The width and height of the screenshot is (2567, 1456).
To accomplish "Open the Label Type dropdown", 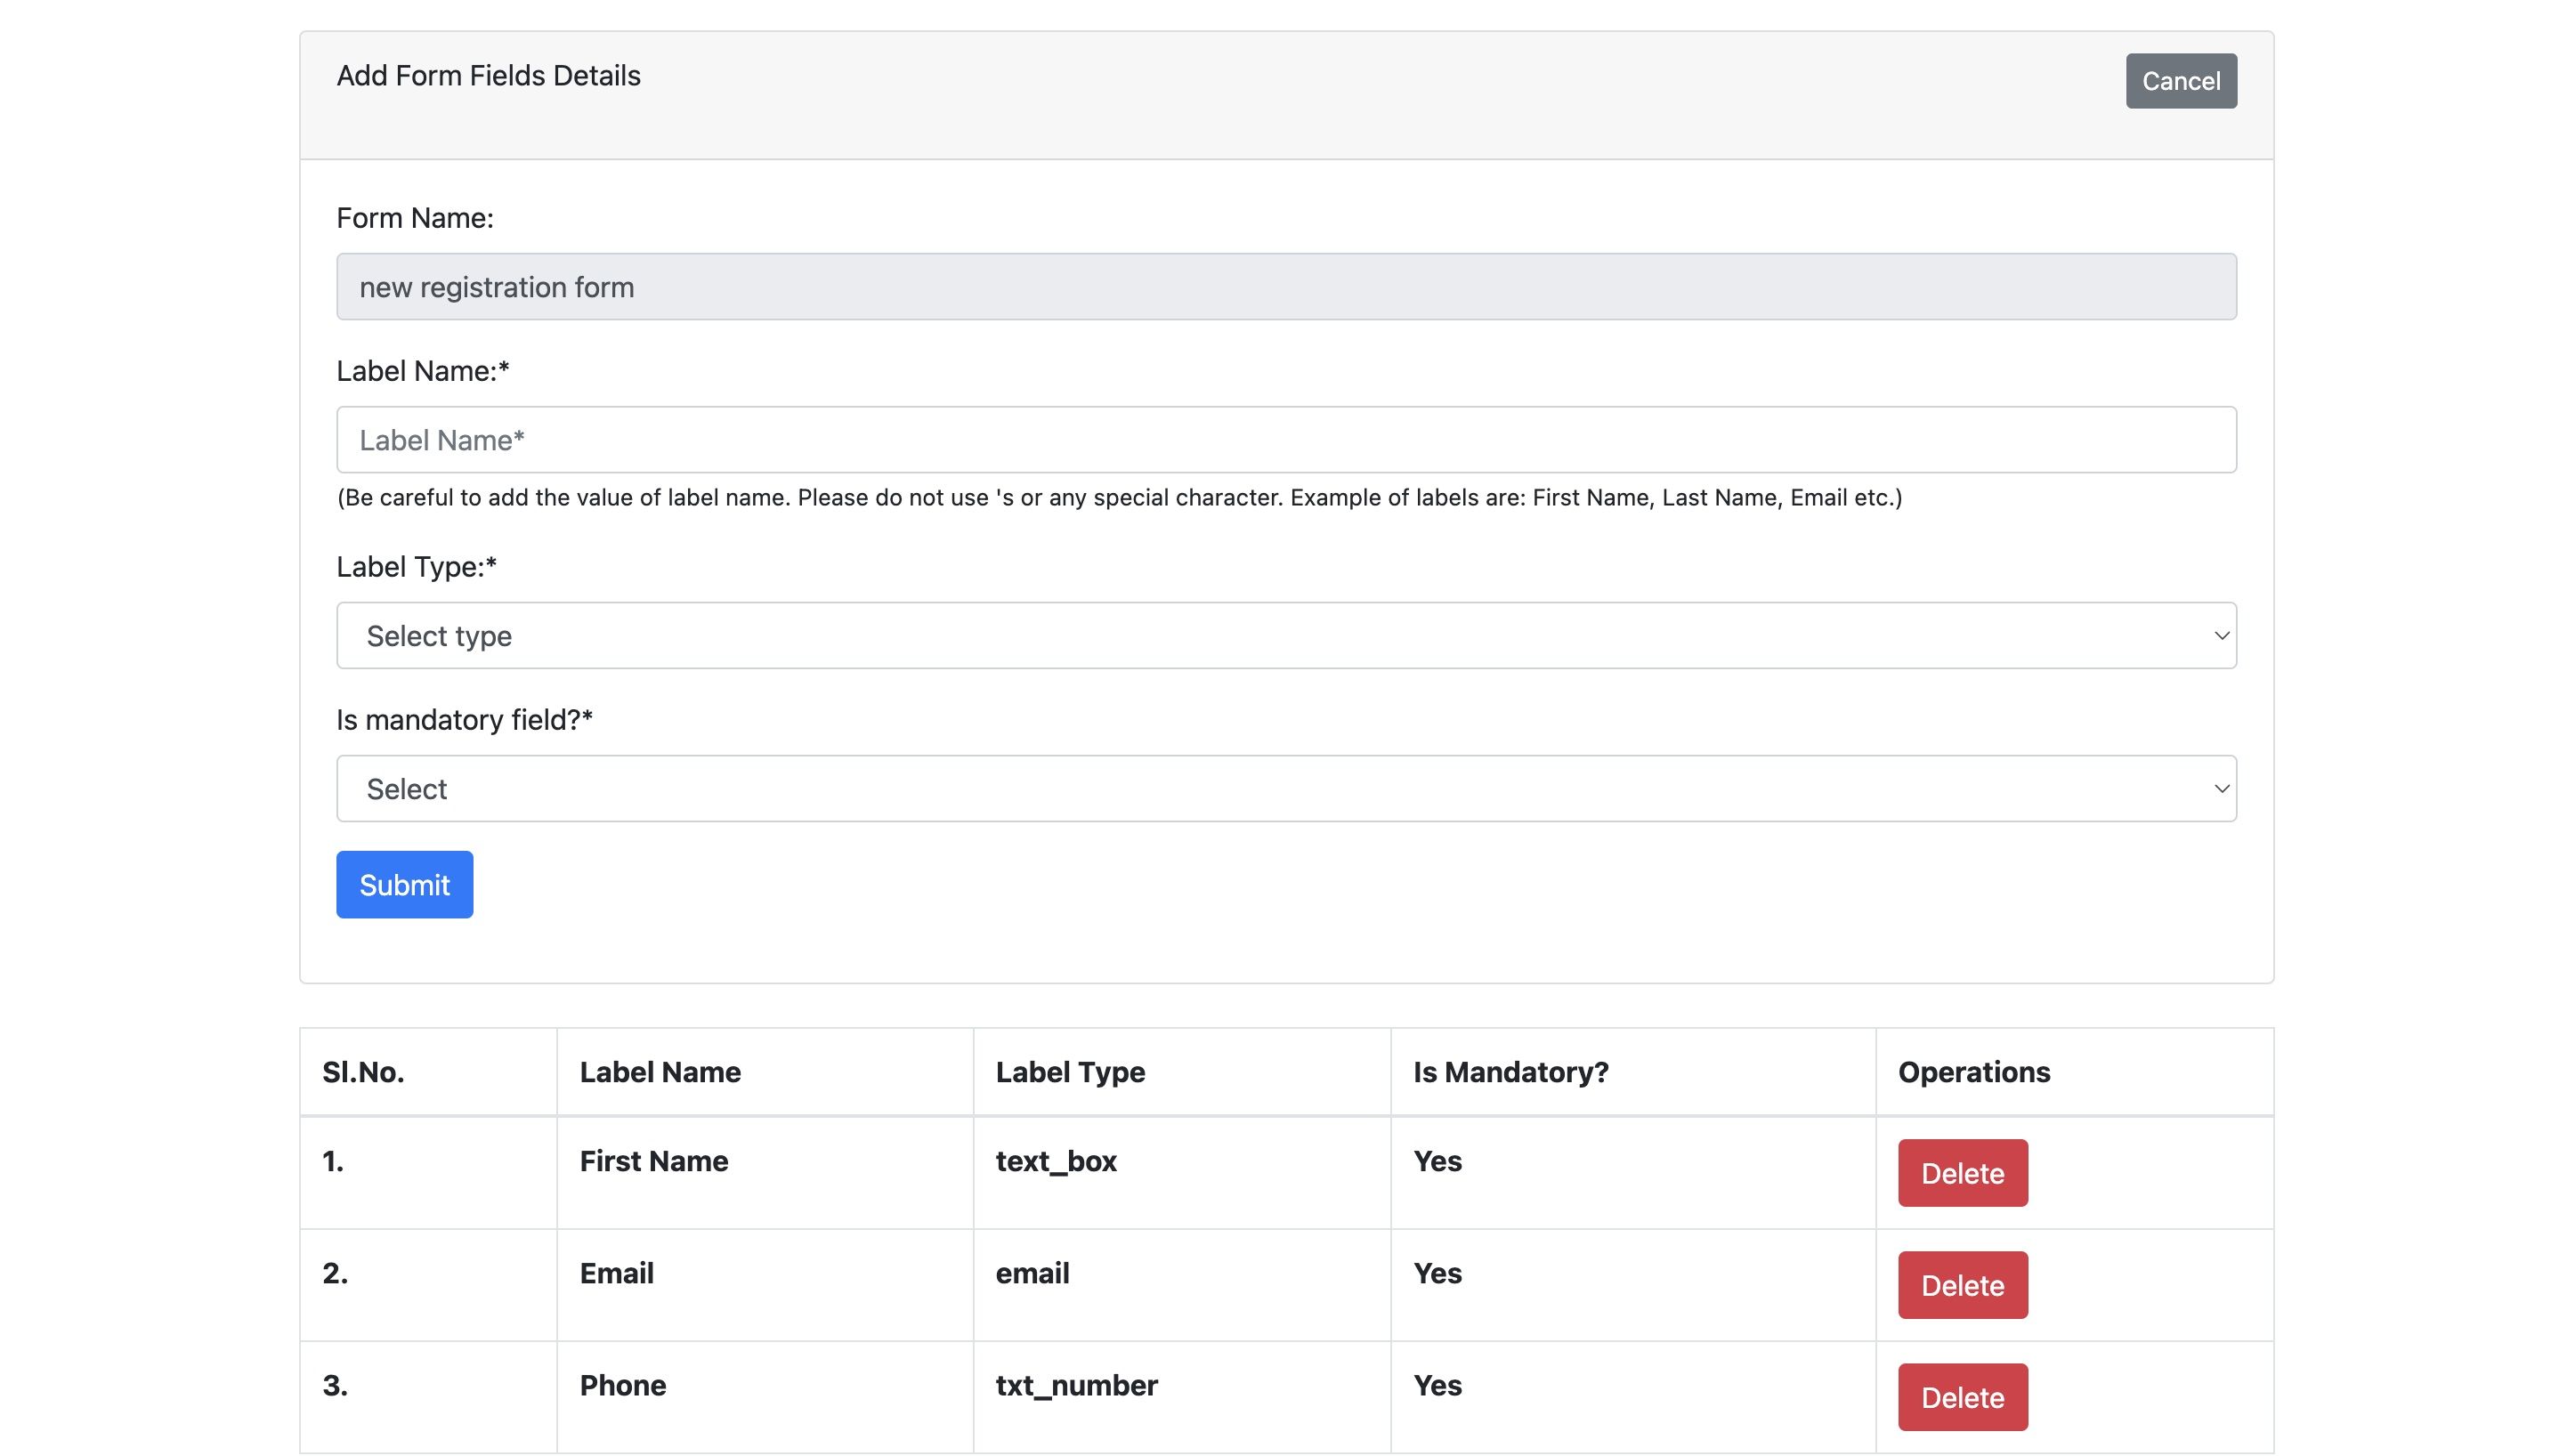I will click(1286, 636).
